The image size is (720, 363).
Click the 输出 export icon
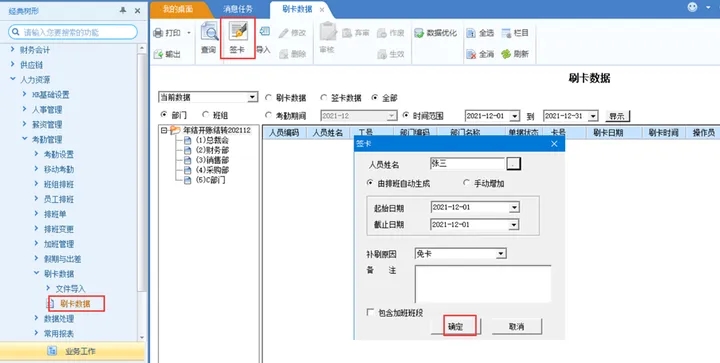158,54
